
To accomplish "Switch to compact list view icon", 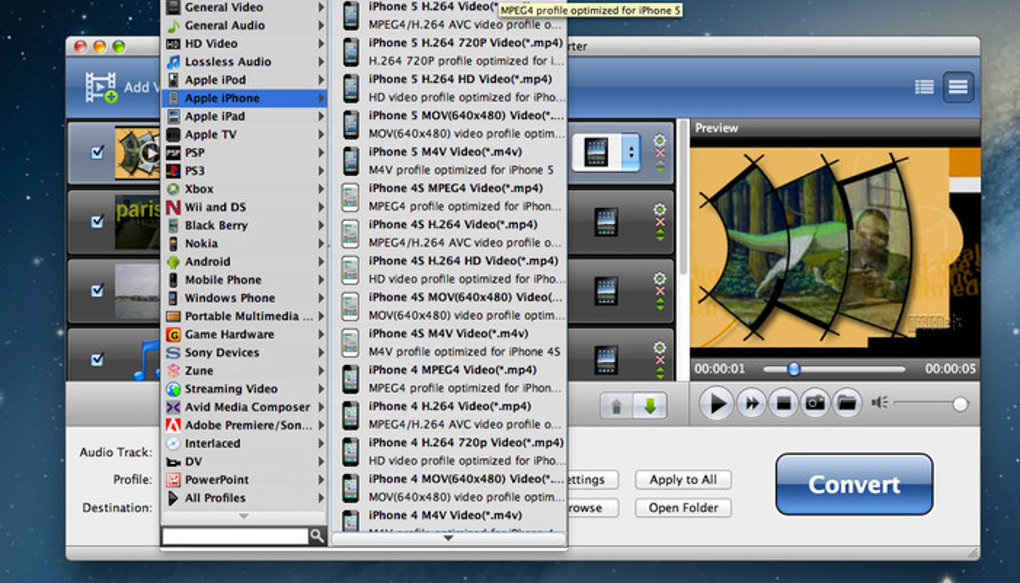I will click(958, 87).
